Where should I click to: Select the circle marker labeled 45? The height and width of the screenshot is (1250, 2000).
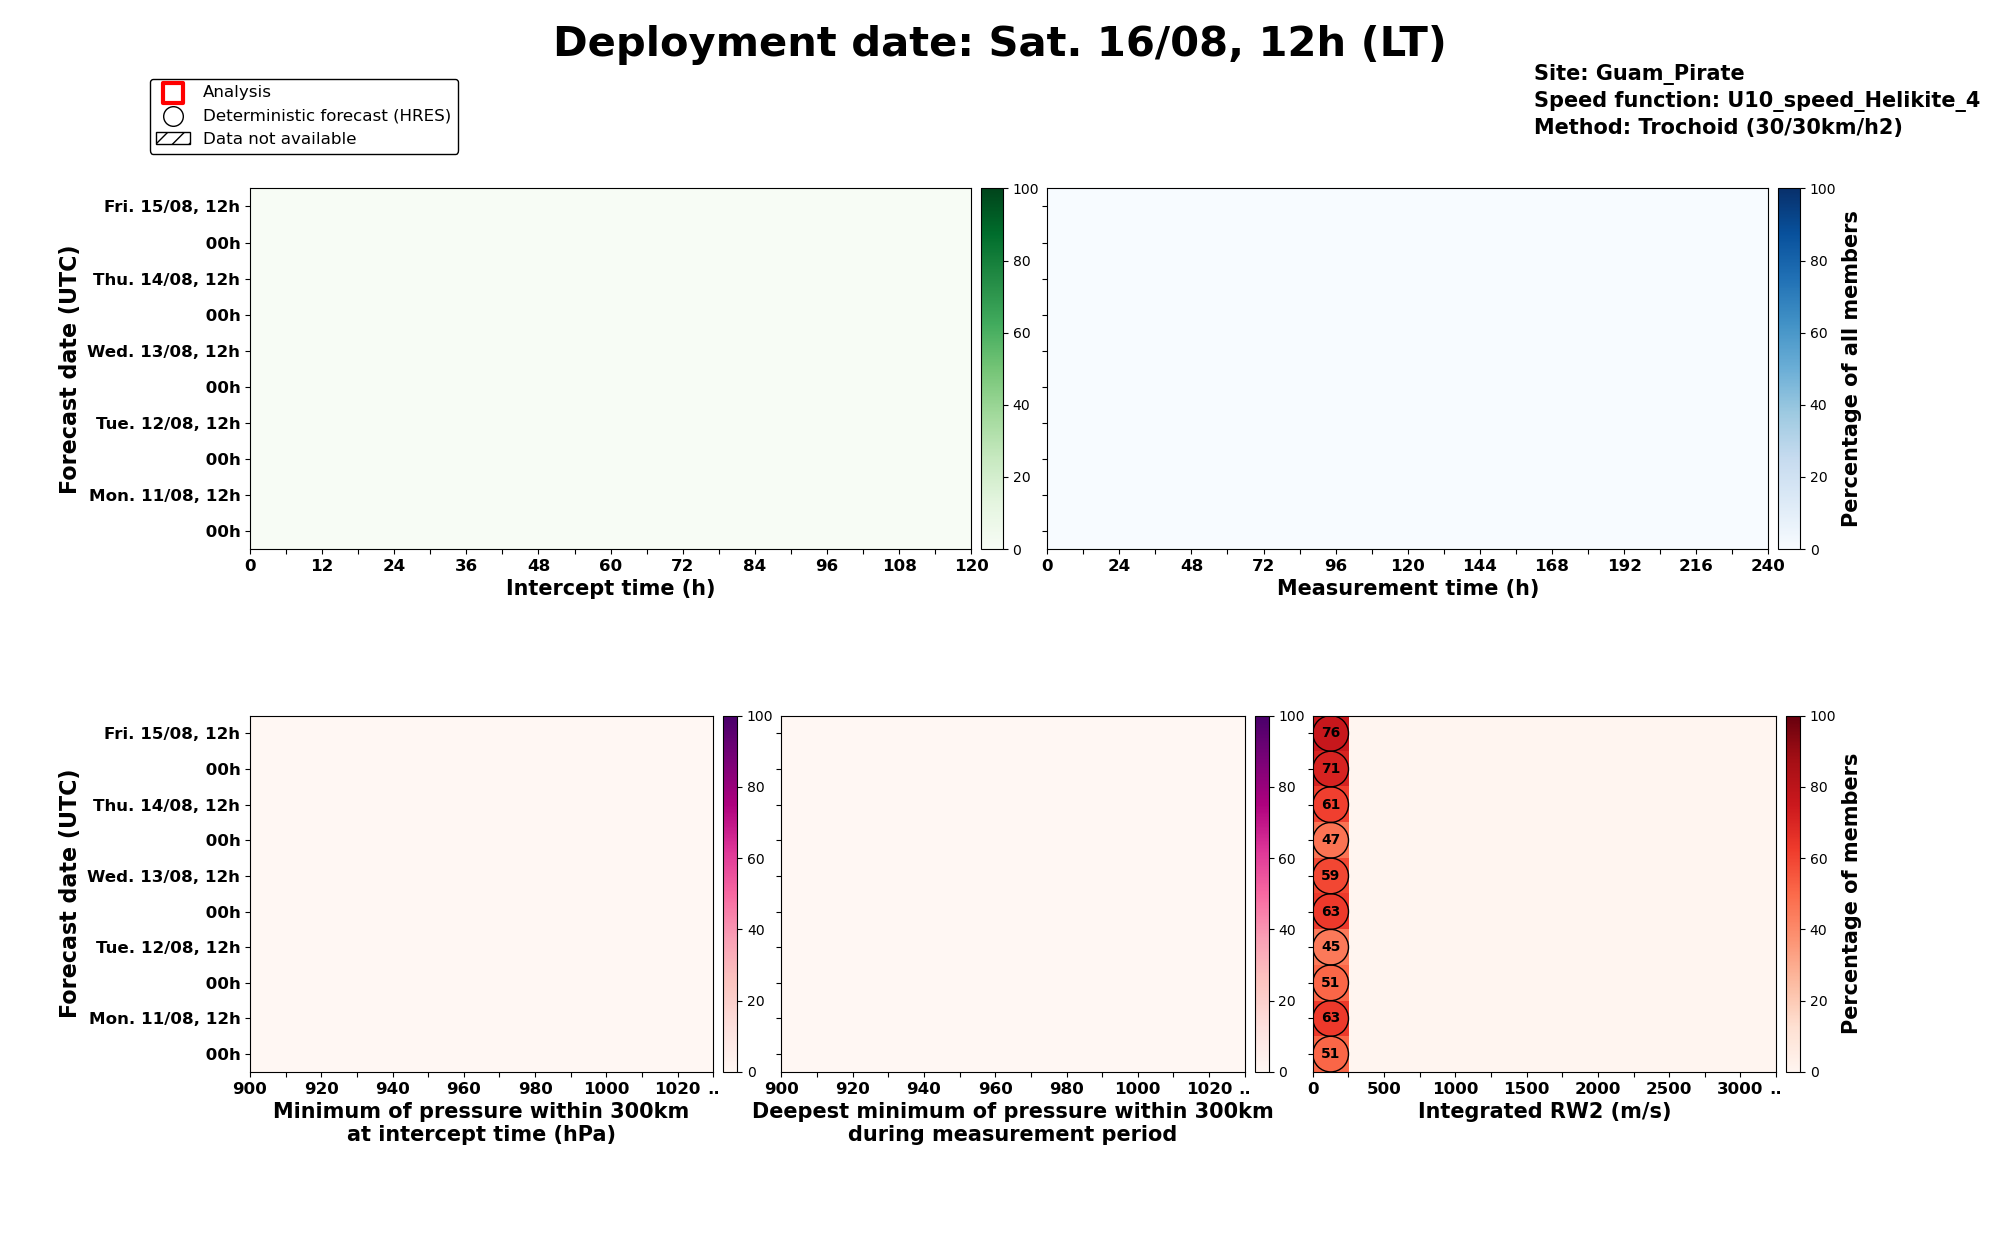(x=1330, y=947)
